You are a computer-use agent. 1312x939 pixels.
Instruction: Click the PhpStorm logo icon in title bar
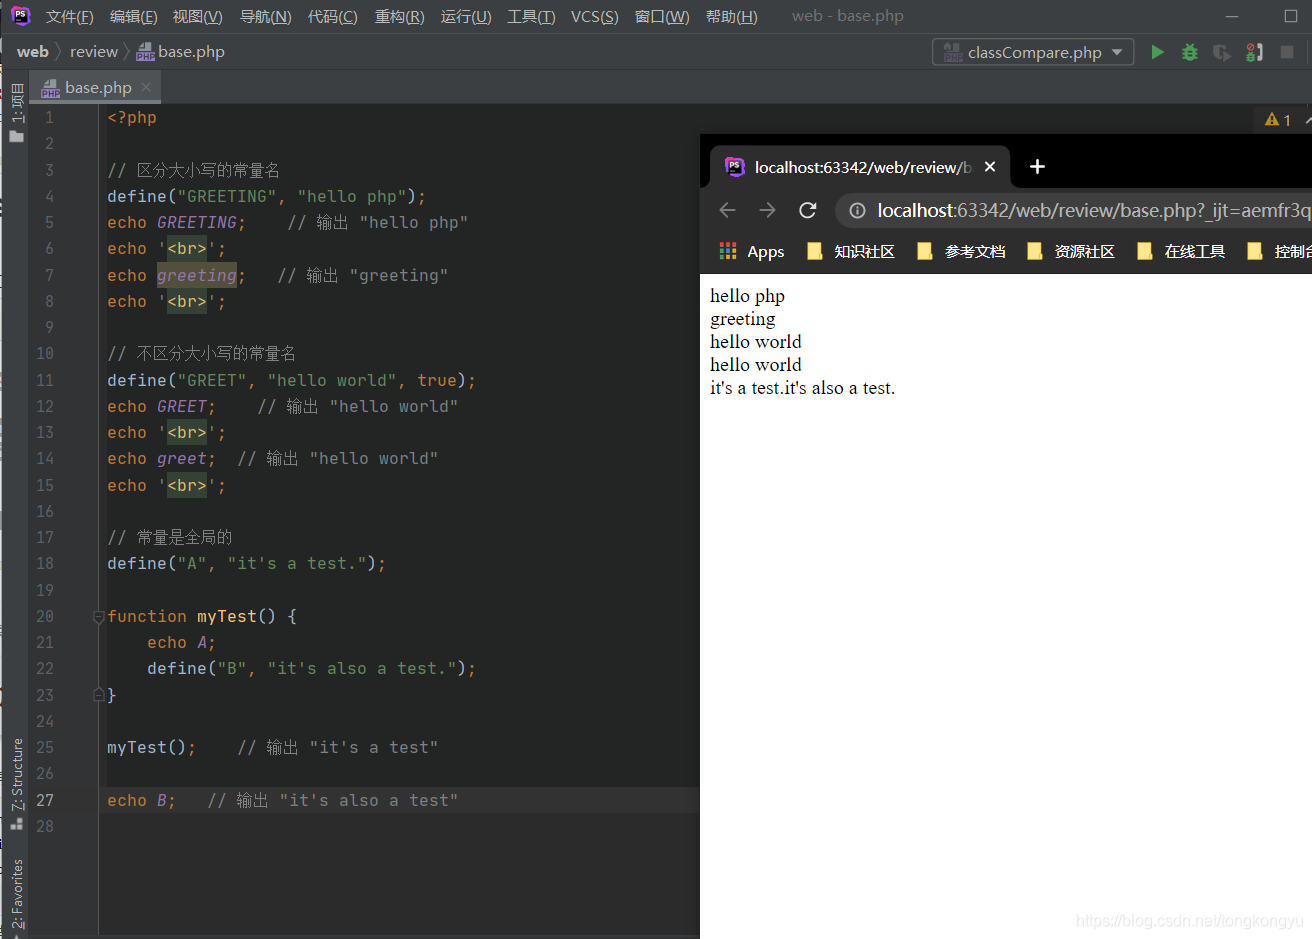[x=21, y=16]
